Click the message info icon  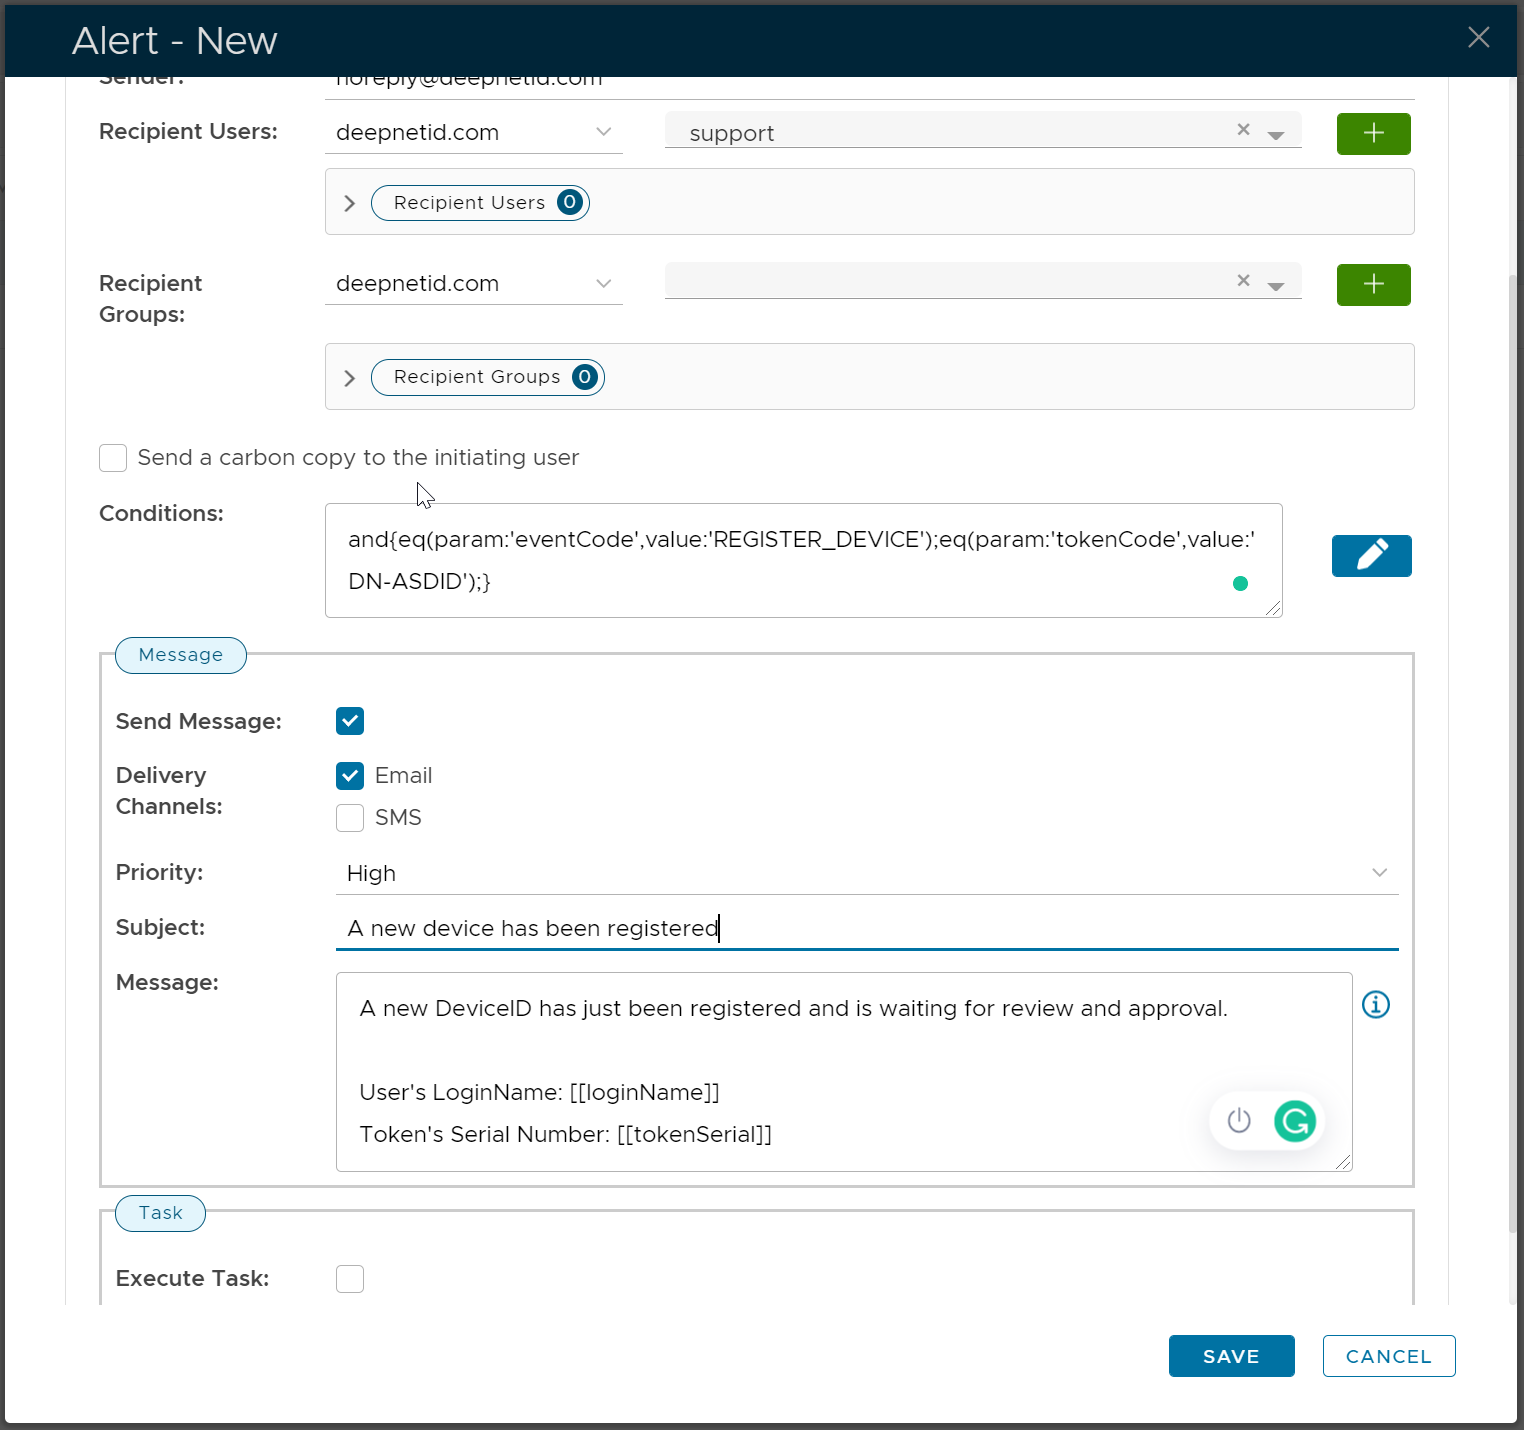pos(1376,1005)
